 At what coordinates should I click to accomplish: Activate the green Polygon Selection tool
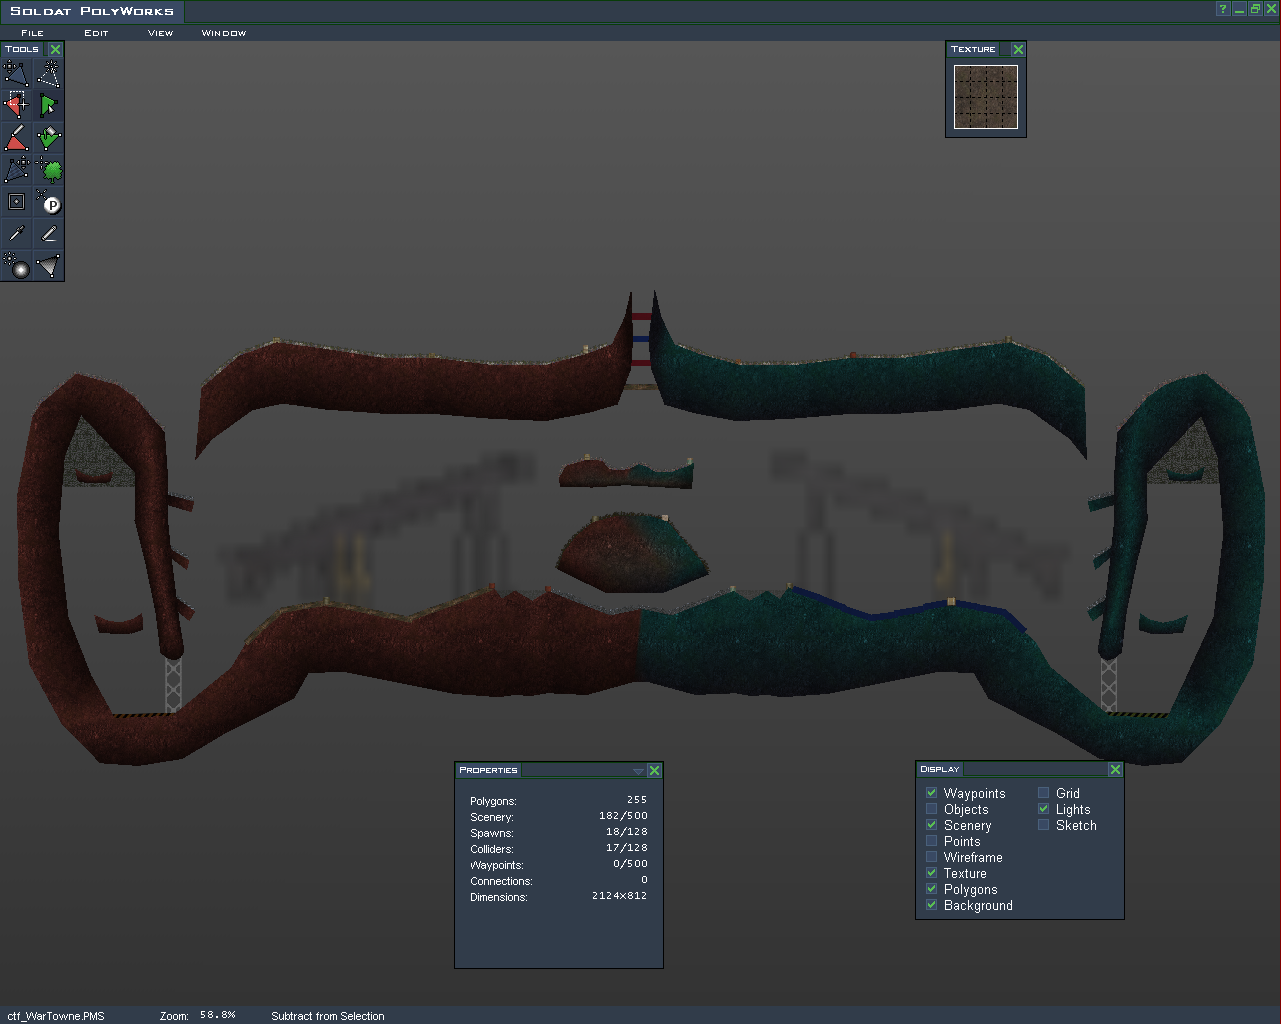(x=48, y=105)
